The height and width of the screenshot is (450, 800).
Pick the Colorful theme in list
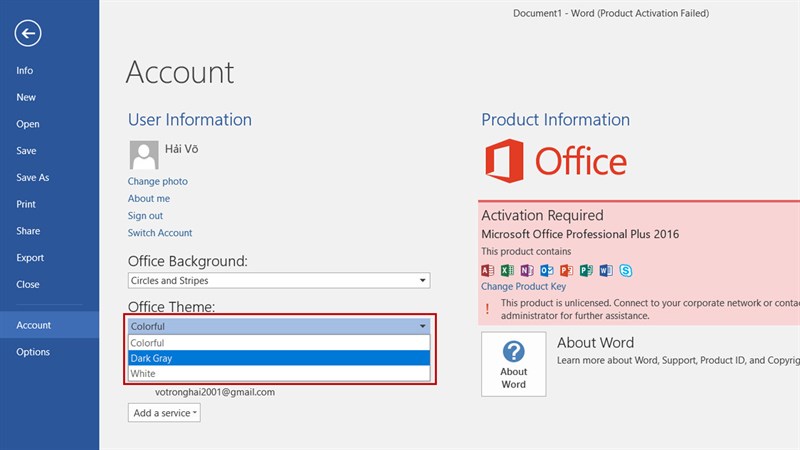279,343
